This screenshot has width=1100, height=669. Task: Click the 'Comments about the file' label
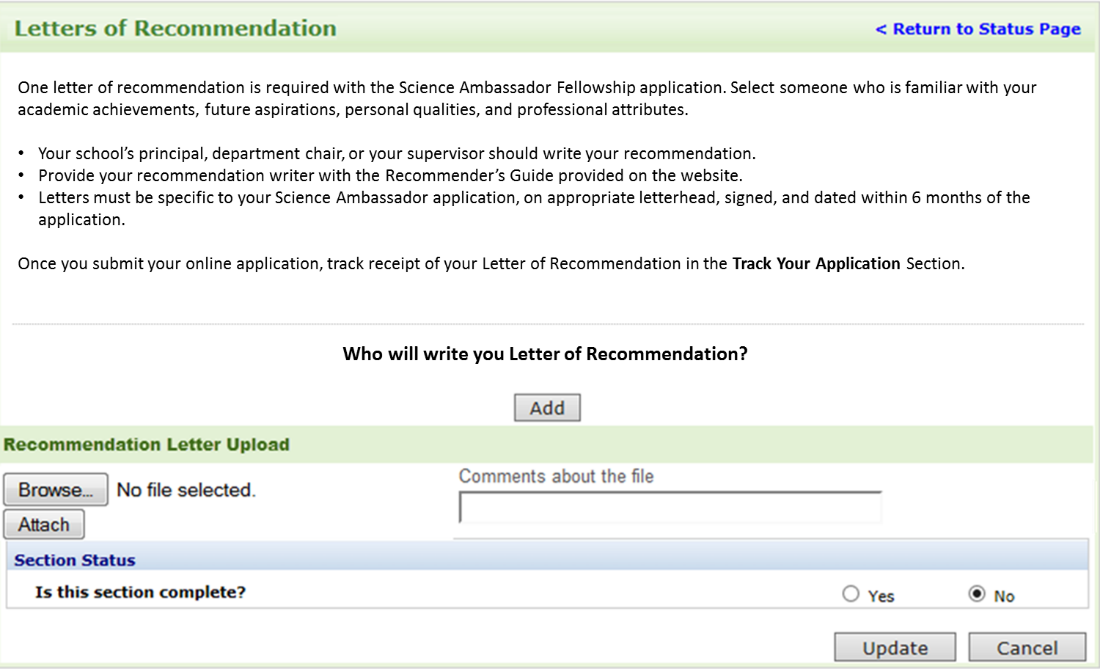coord(556,476)
